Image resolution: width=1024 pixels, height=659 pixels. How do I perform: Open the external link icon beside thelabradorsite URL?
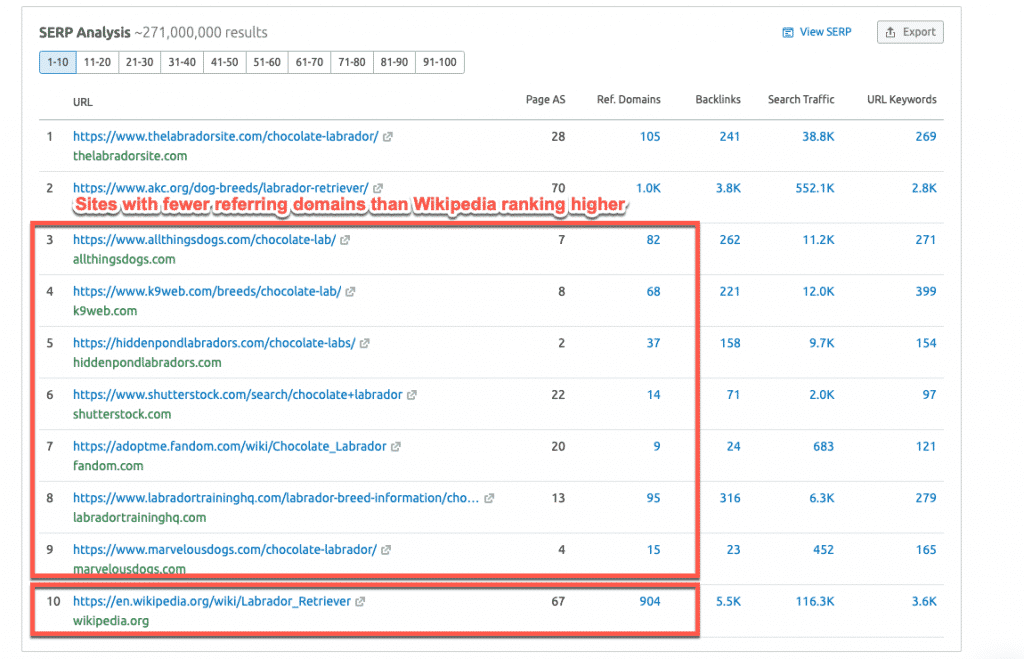(387, 137)
